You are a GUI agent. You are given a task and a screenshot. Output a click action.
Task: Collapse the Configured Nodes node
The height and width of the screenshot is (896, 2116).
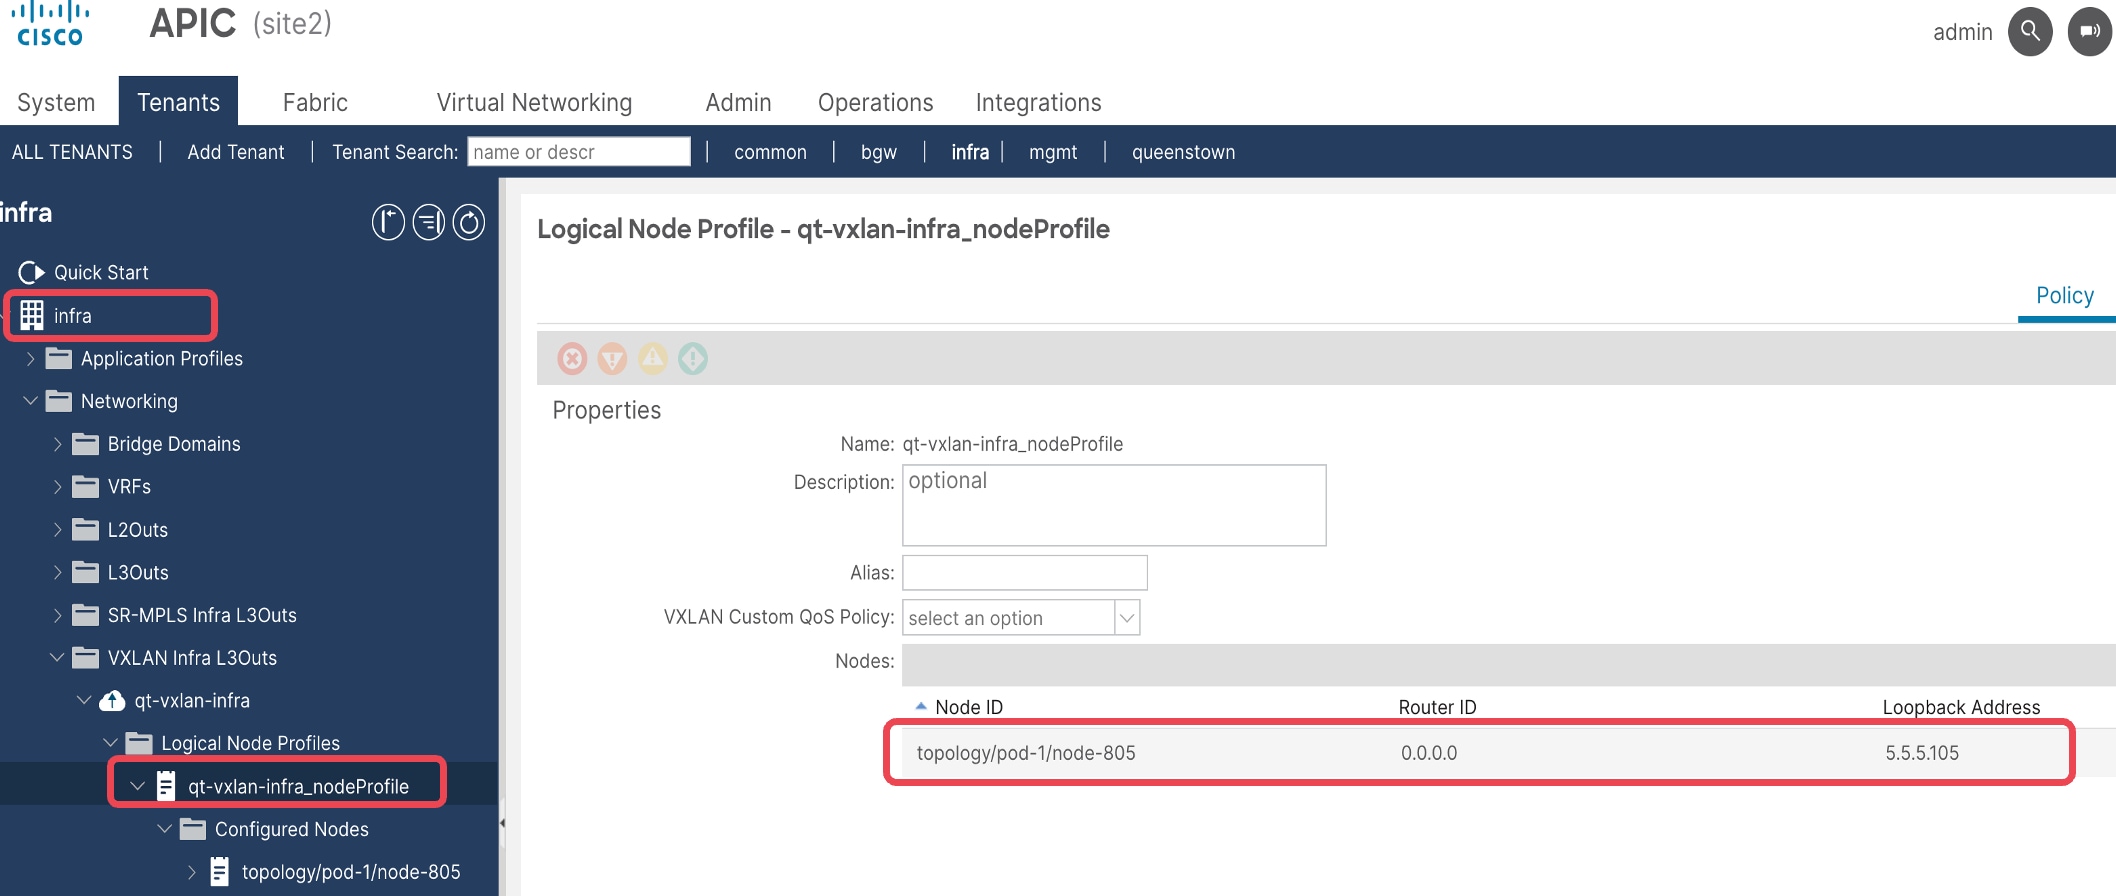165,829
